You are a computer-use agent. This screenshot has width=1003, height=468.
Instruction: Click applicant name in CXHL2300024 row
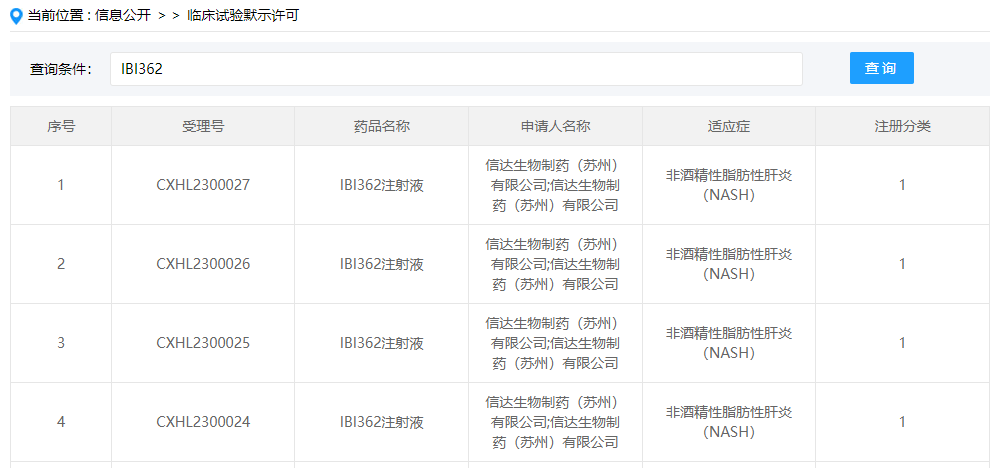(x=555, y=422)
